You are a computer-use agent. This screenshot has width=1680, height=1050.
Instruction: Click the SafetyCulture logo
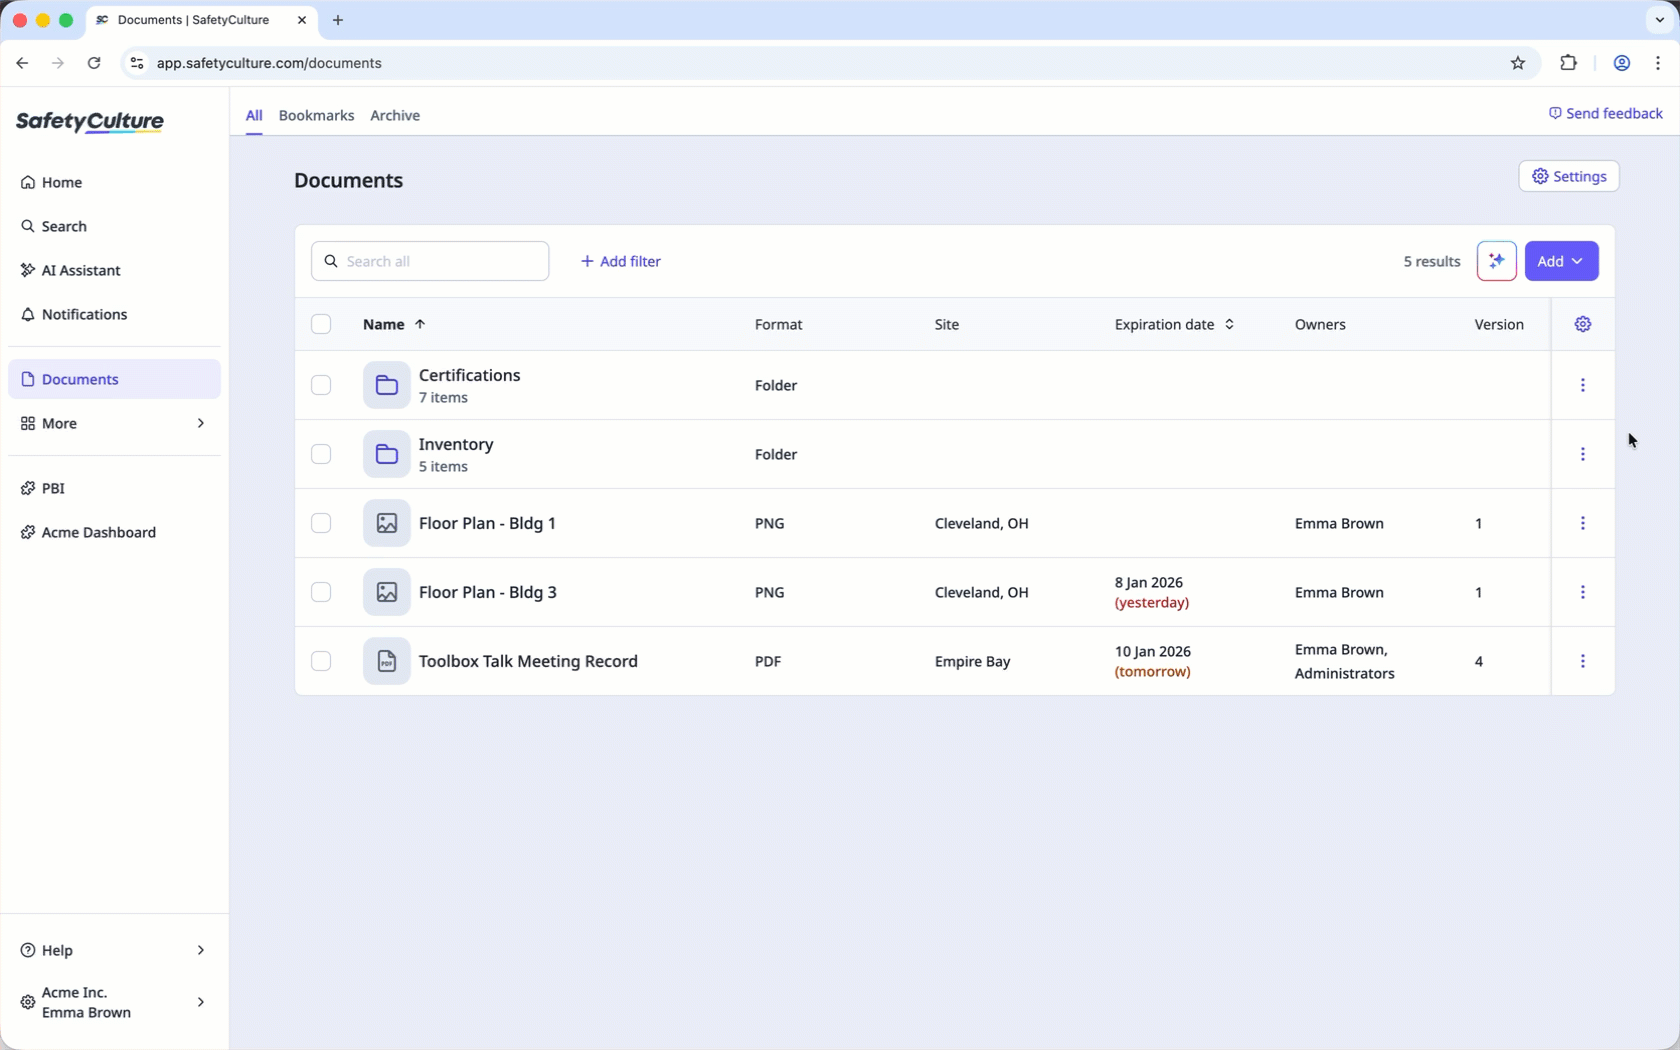point(90,122)
